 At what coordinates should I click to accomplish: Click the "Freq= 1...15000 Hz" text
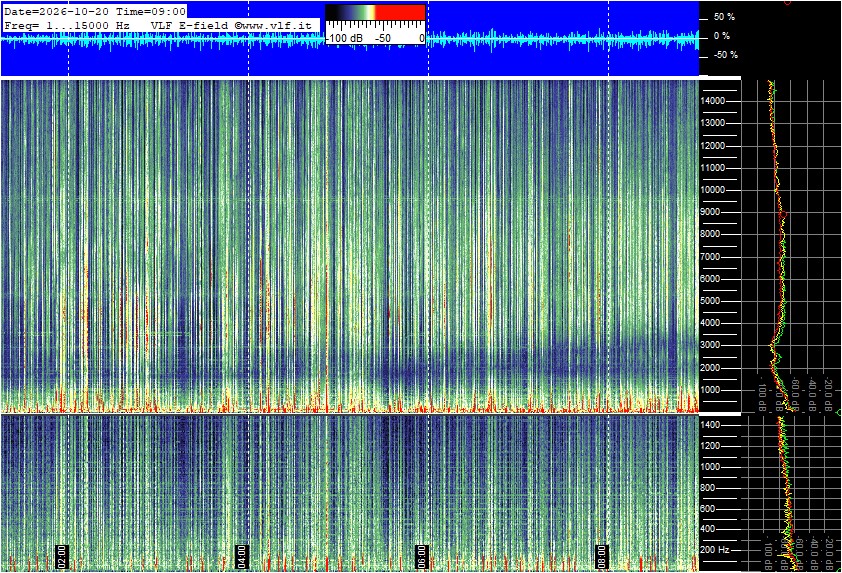(x=67, y=25)
